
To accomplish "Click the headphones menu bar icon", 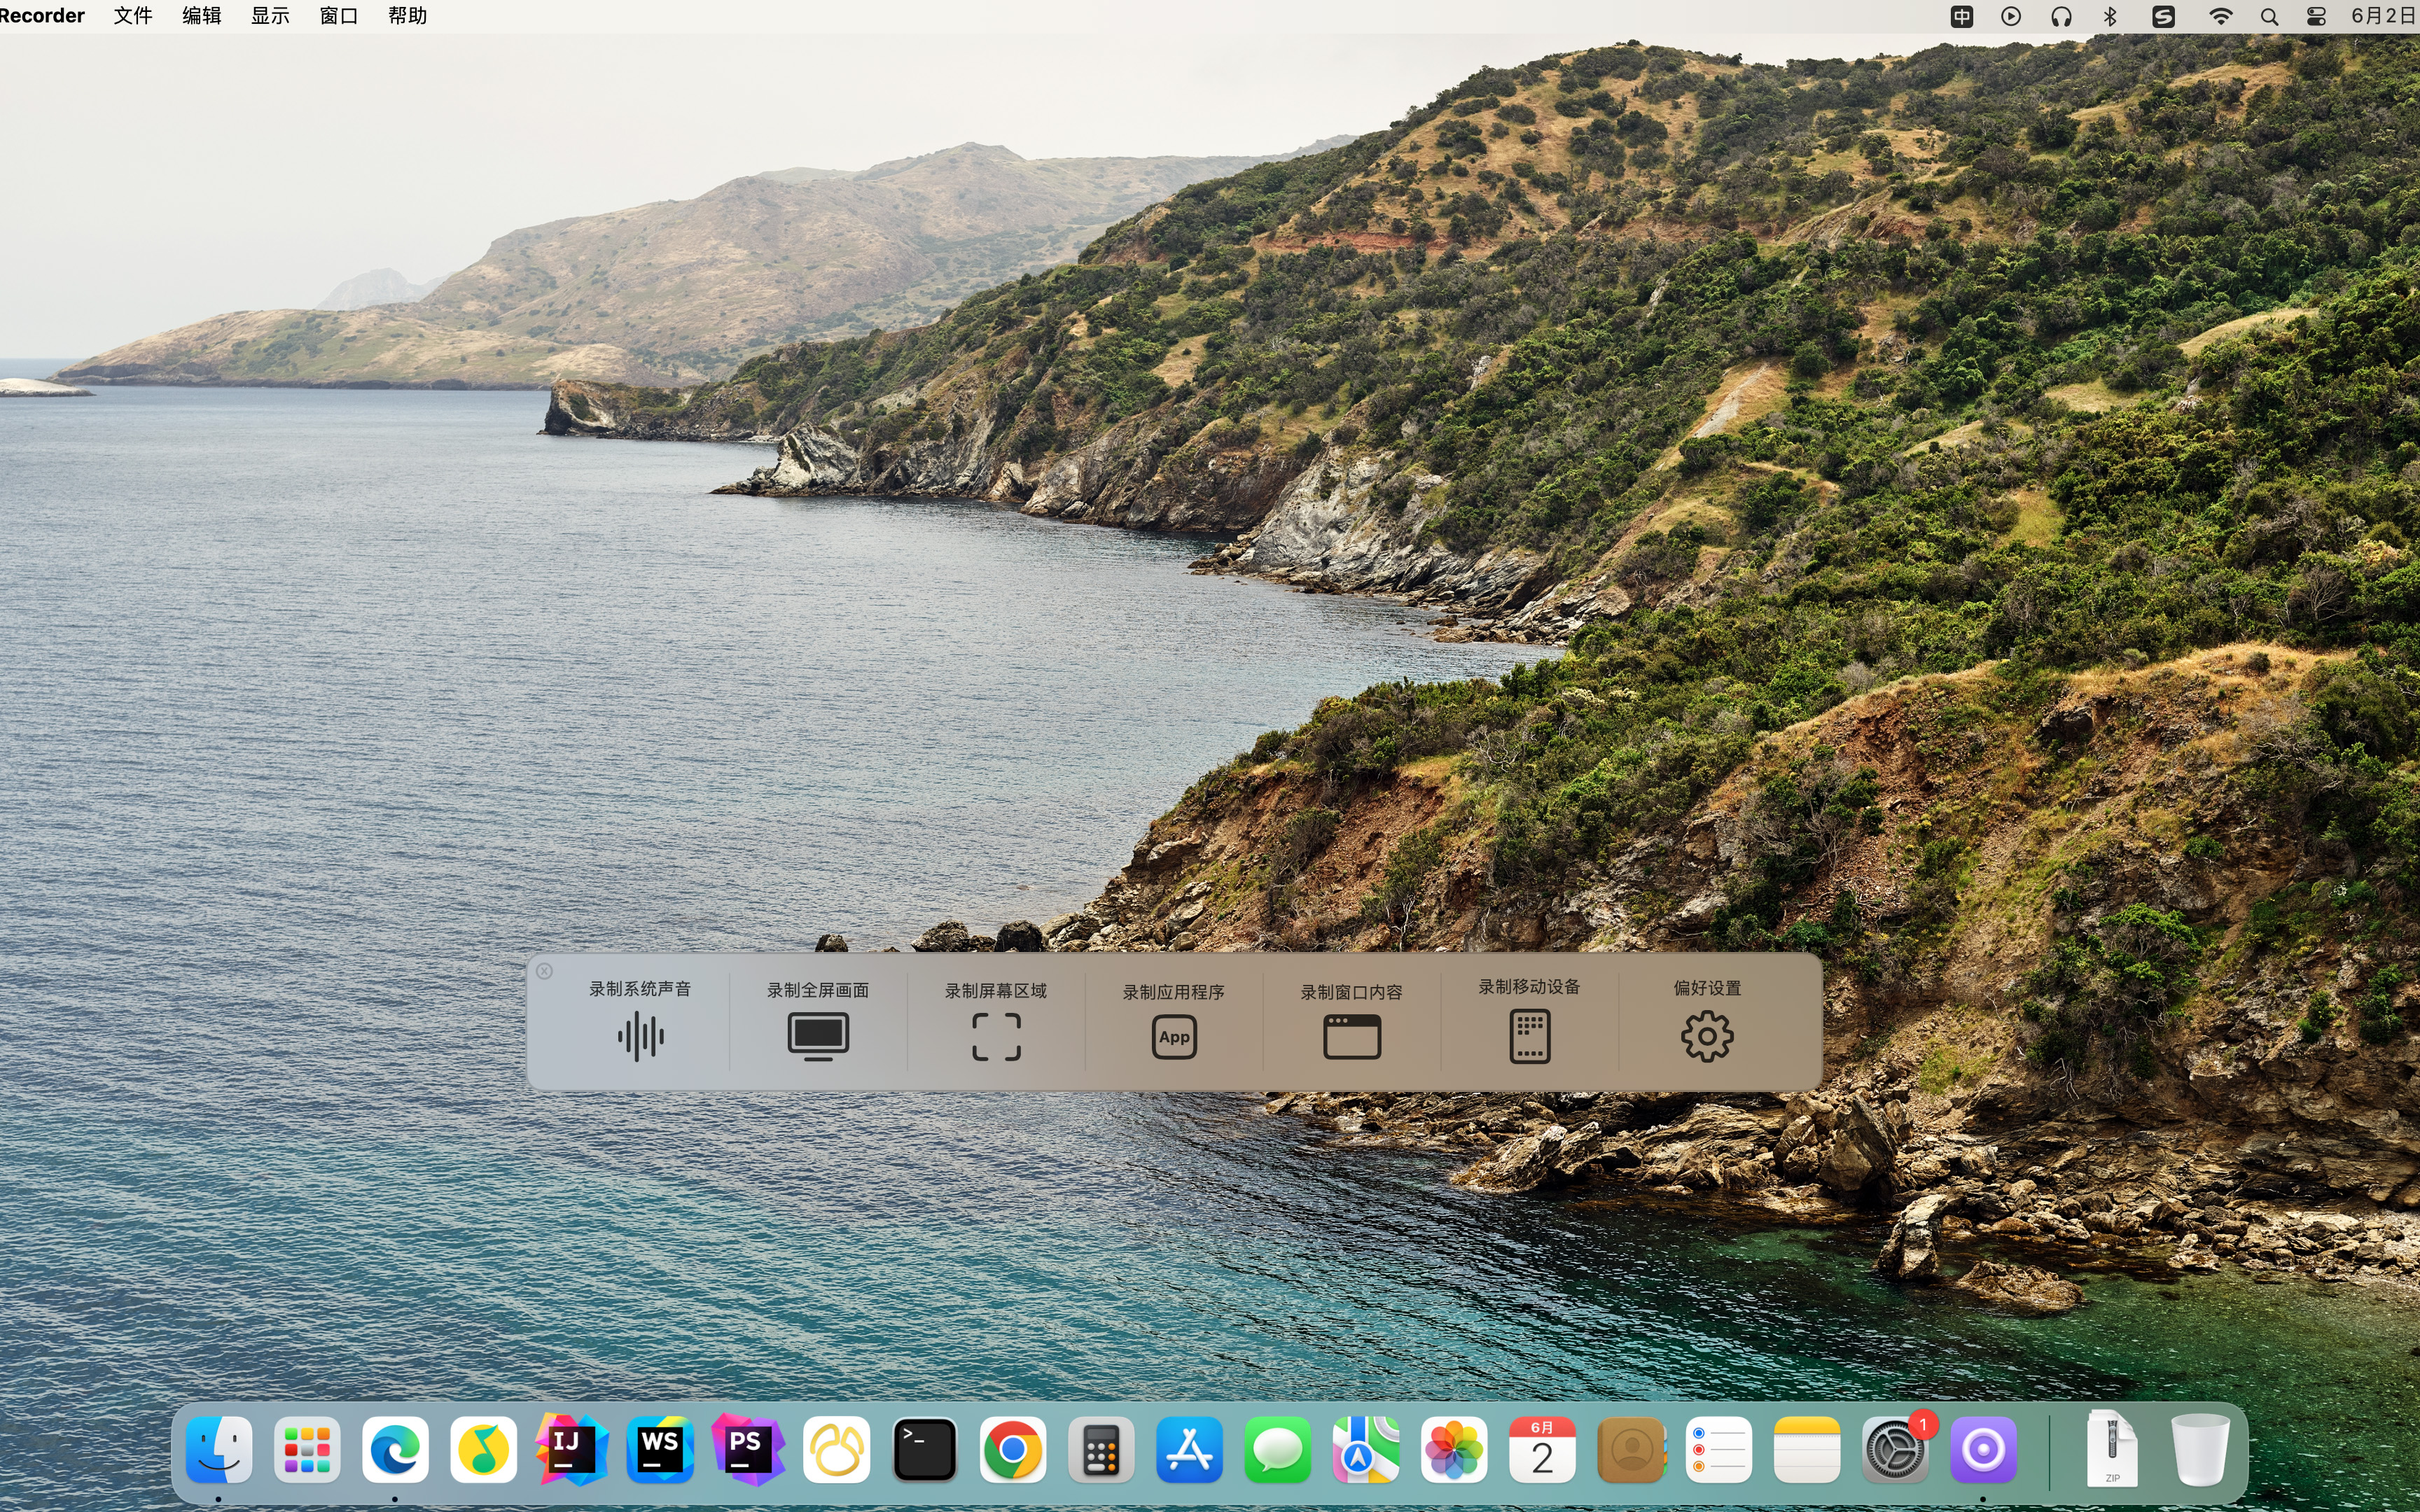I will tap(2061, 16).
